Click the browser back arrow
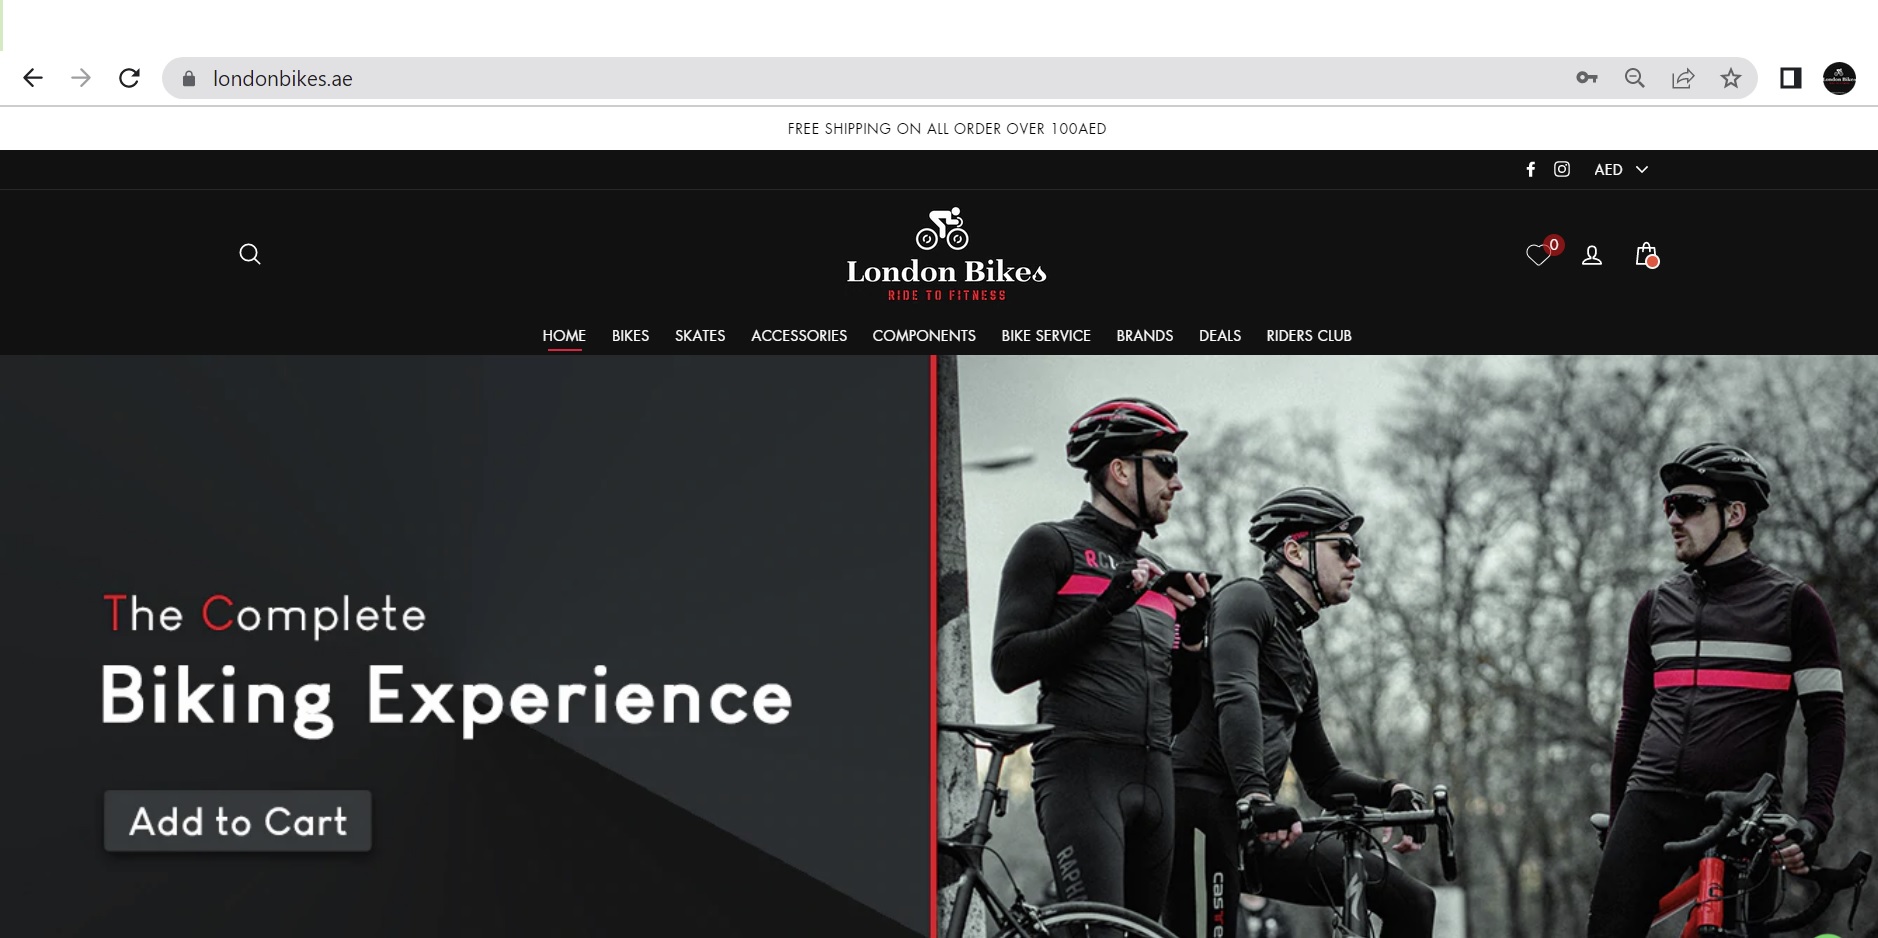The width and height of the screenshot is (1878, 938). pyautogui.click(x=33, y=78)
